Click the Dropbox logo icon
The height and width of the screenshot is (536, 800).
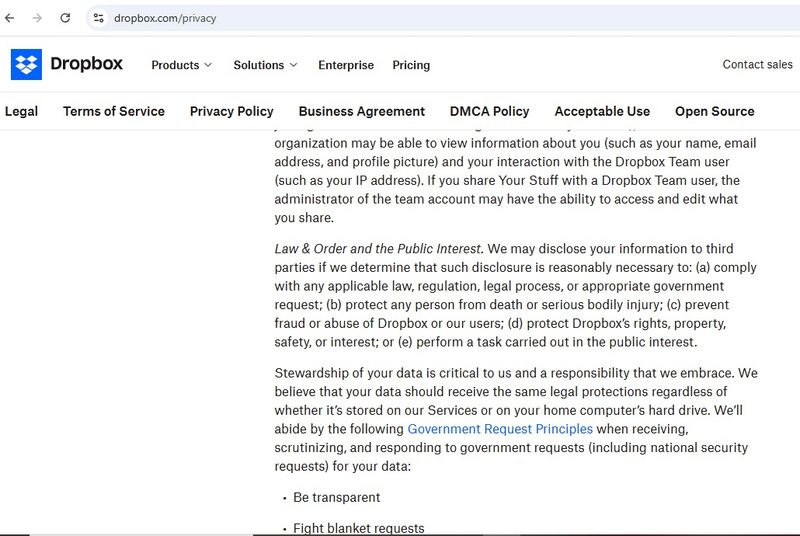26,64
